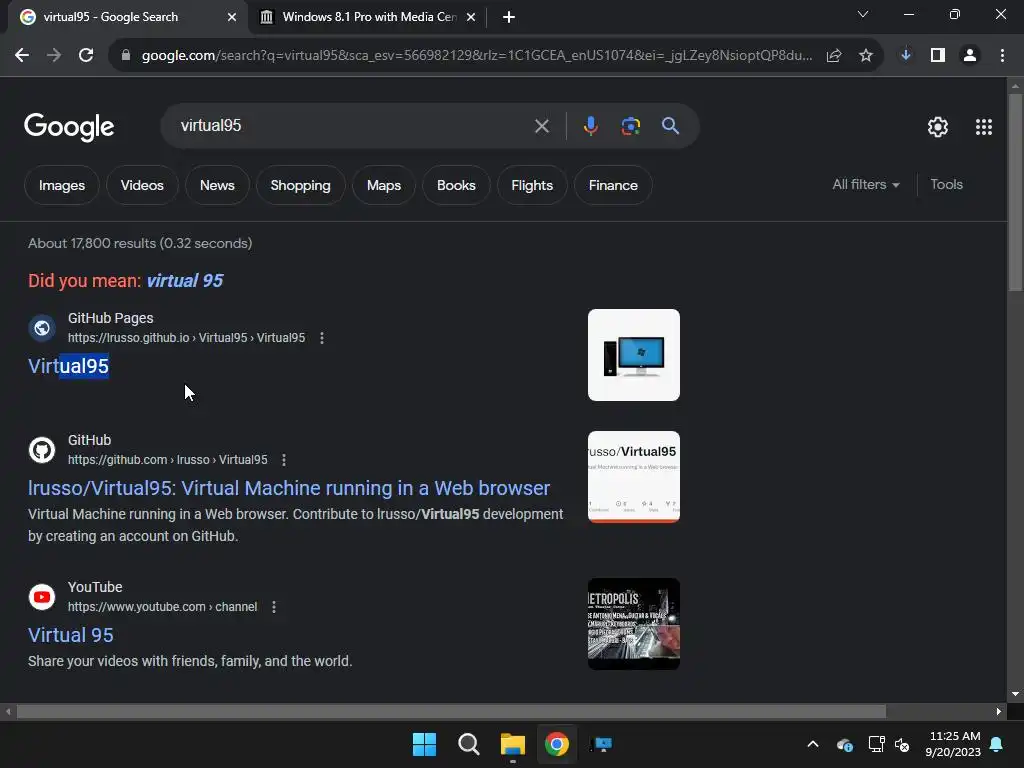Screen dimensions: 1024x768
Task: Go back to the previous page
Action: (22, 56)
